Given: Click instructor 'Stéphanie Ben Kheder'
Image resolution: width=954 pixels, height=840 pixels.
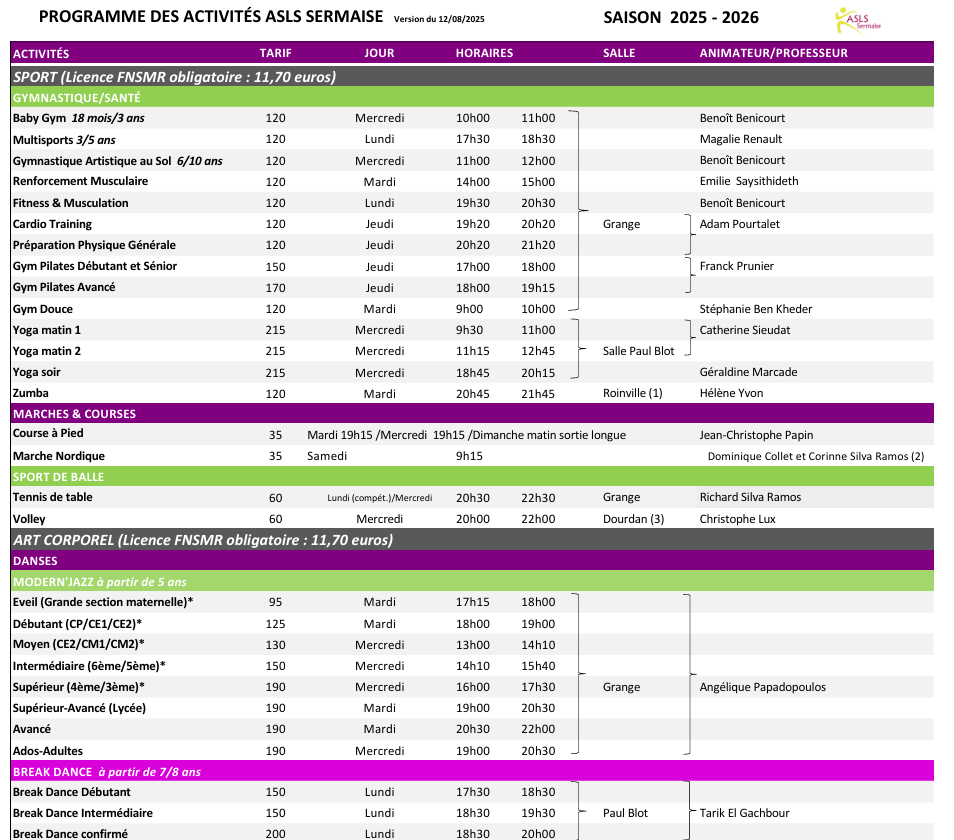Looking at the screenshot, I should coord(756,309).
